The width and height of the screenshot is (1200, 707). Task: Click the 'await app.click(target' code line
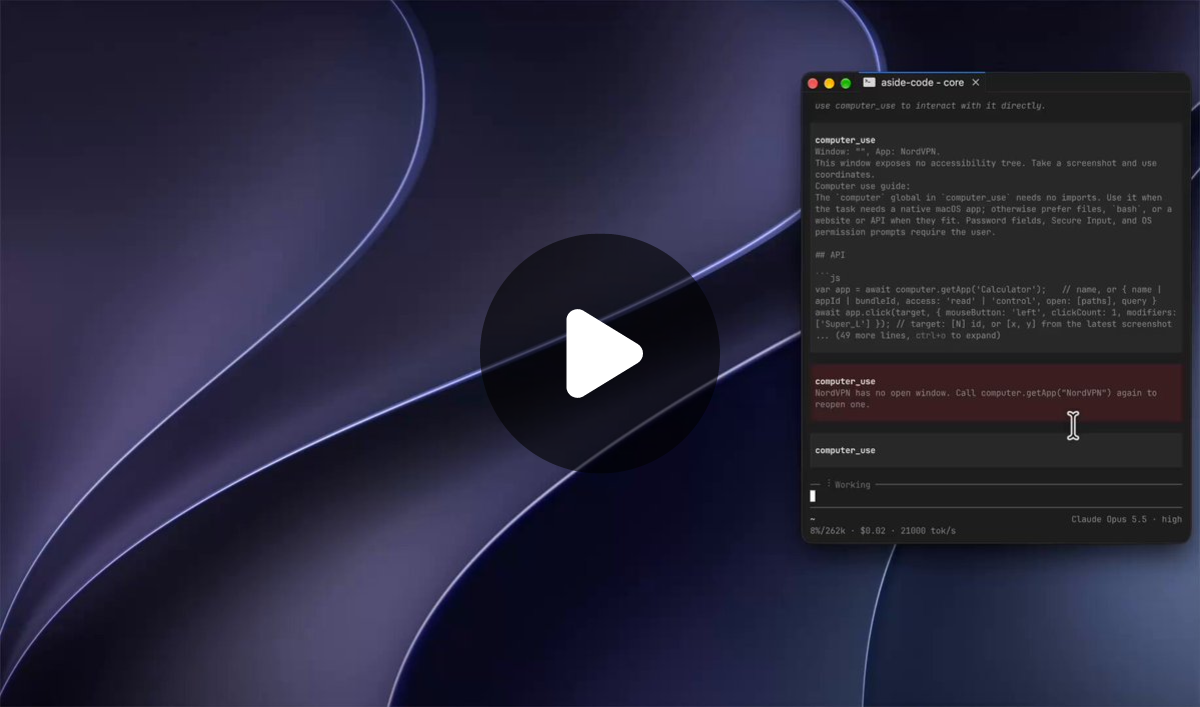pos(994,313)
